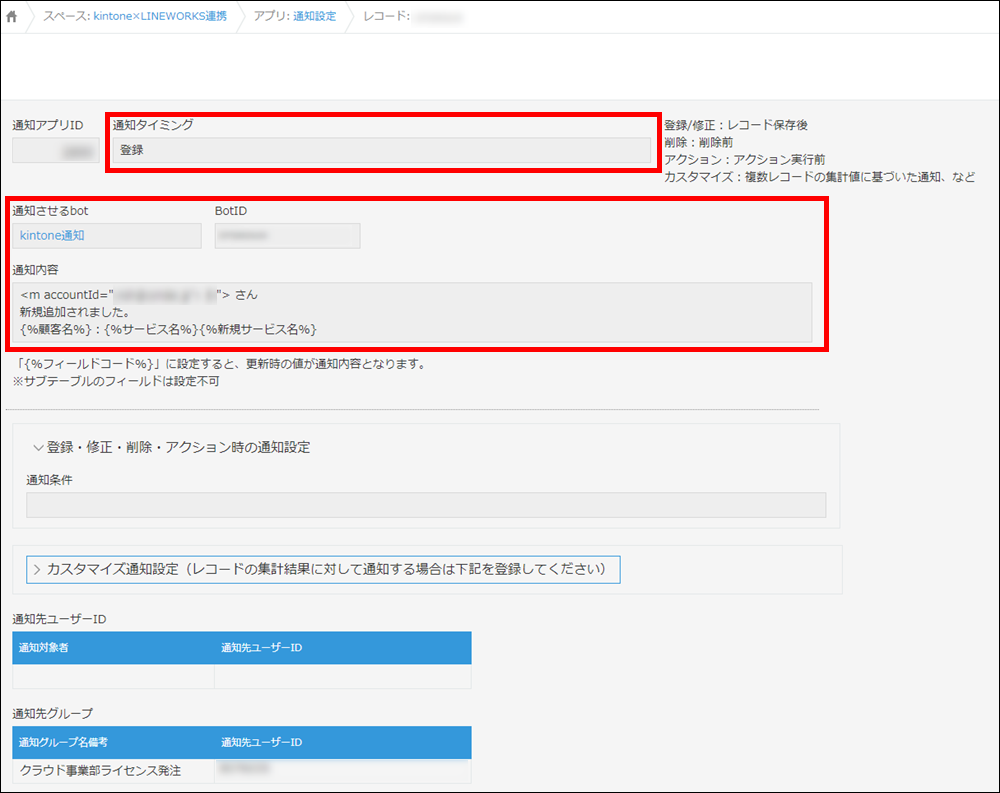The image size is (1000, 793).
Task: Select the {%フィールドコード%} hint text
Action: pyautogui.click(x=221, y=364)
